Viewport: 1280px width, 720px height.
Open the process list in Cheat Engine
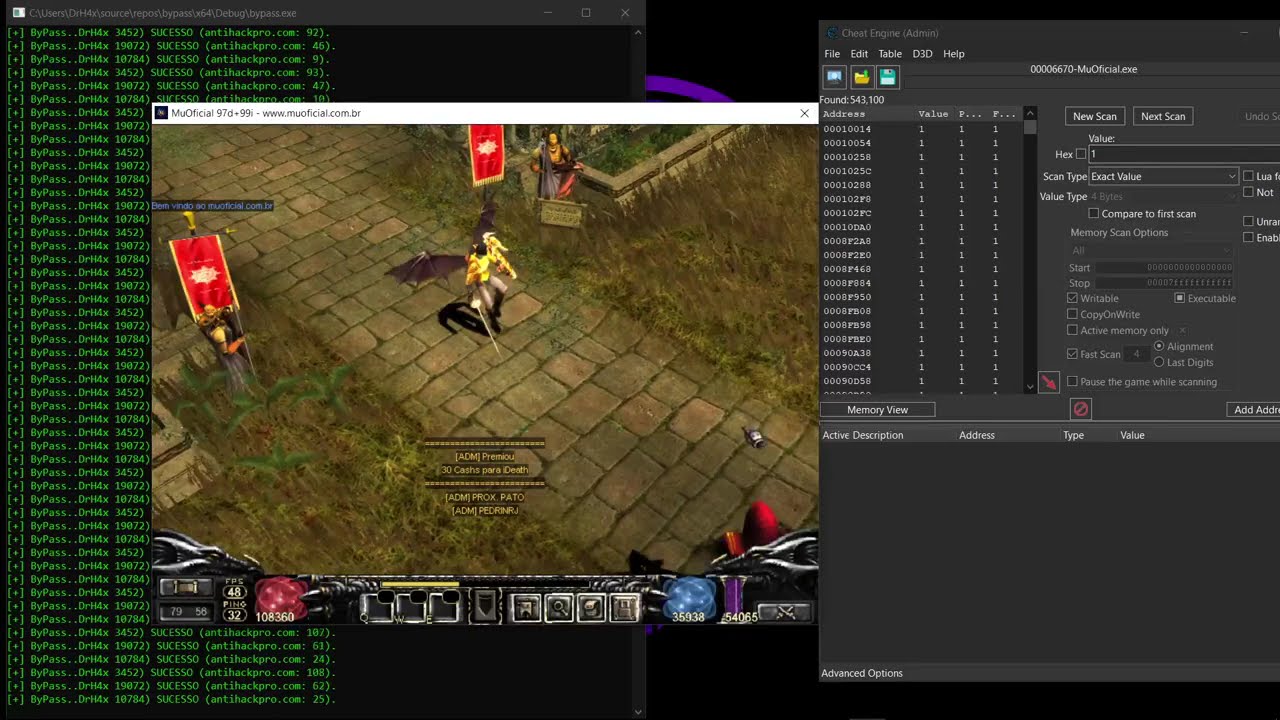pos(834,77)
